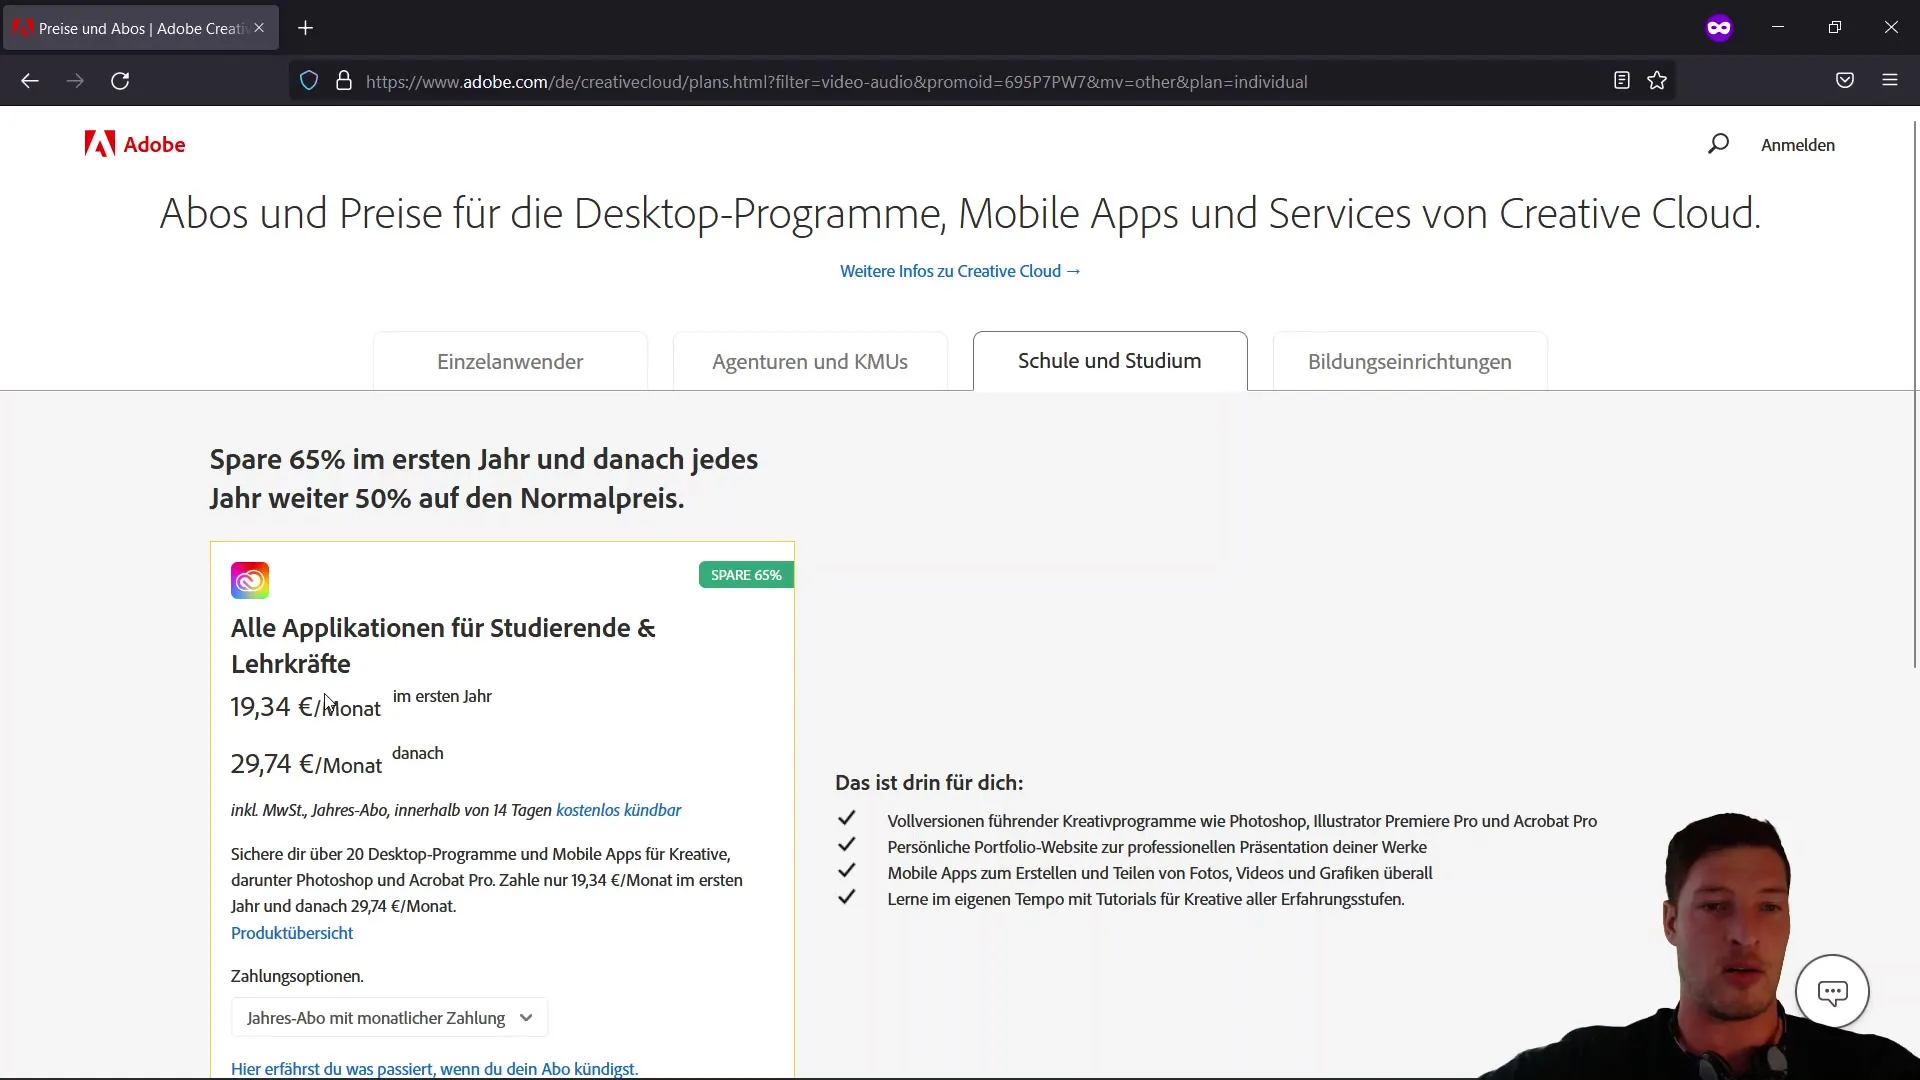Restore down the browser window

pyautogui.click(x=1834, y=28)
